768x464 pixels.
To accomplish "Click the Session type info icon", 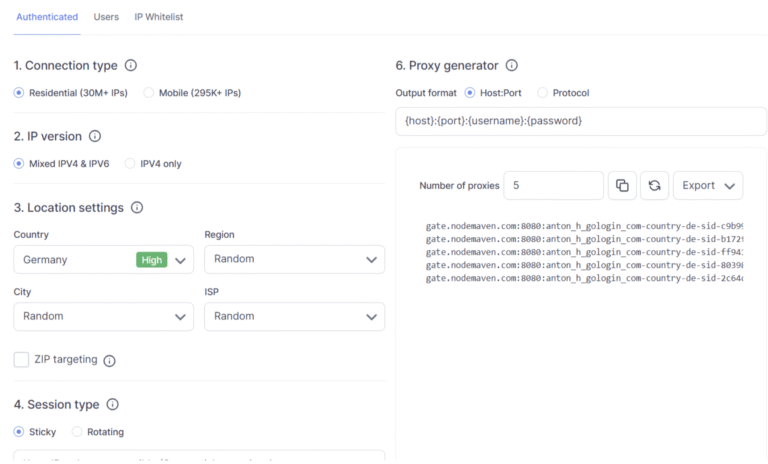I will (113, 405).
